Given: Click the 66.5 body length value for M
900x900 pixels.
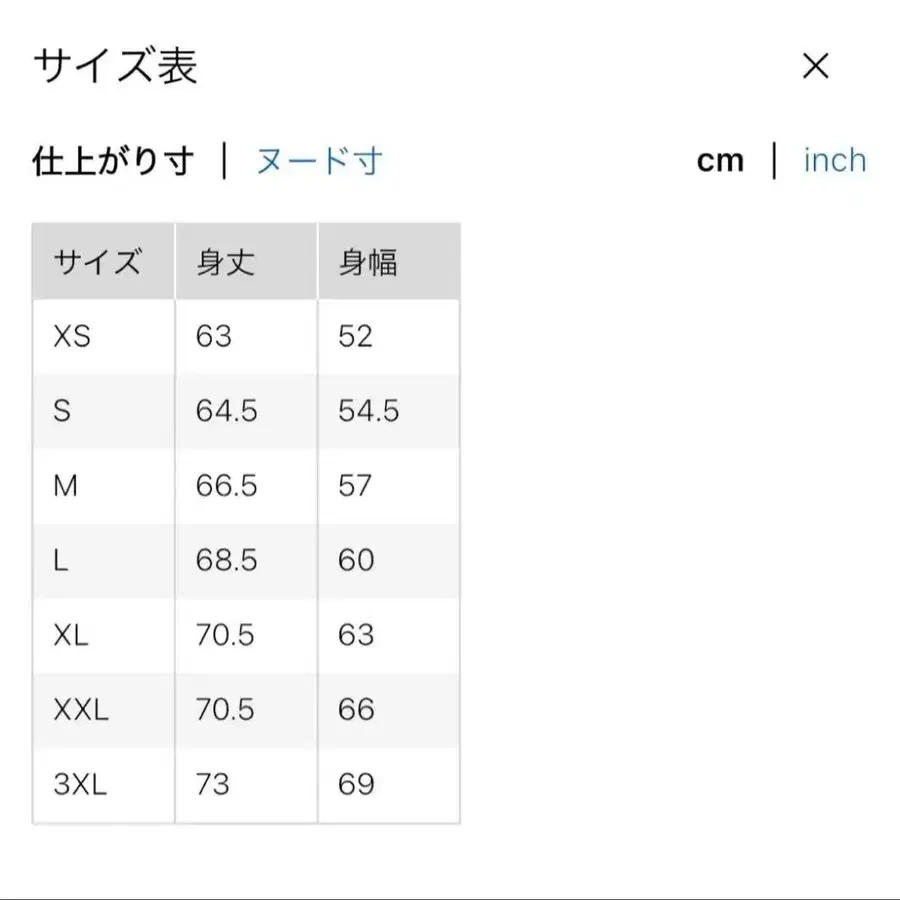Looking at the screenshot, I should click(x=225, y=486).
